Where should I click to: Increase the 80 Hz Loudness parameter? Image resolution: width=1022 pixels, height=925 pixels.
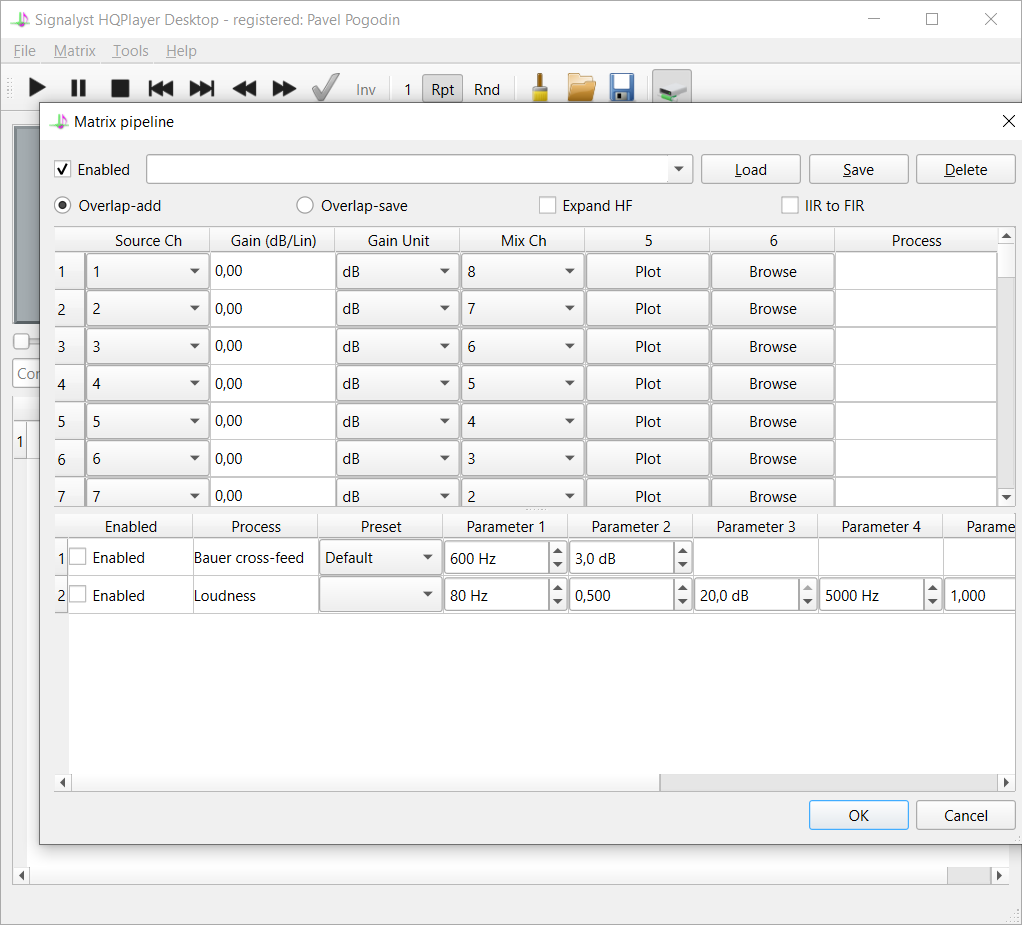tap(557, 587)
